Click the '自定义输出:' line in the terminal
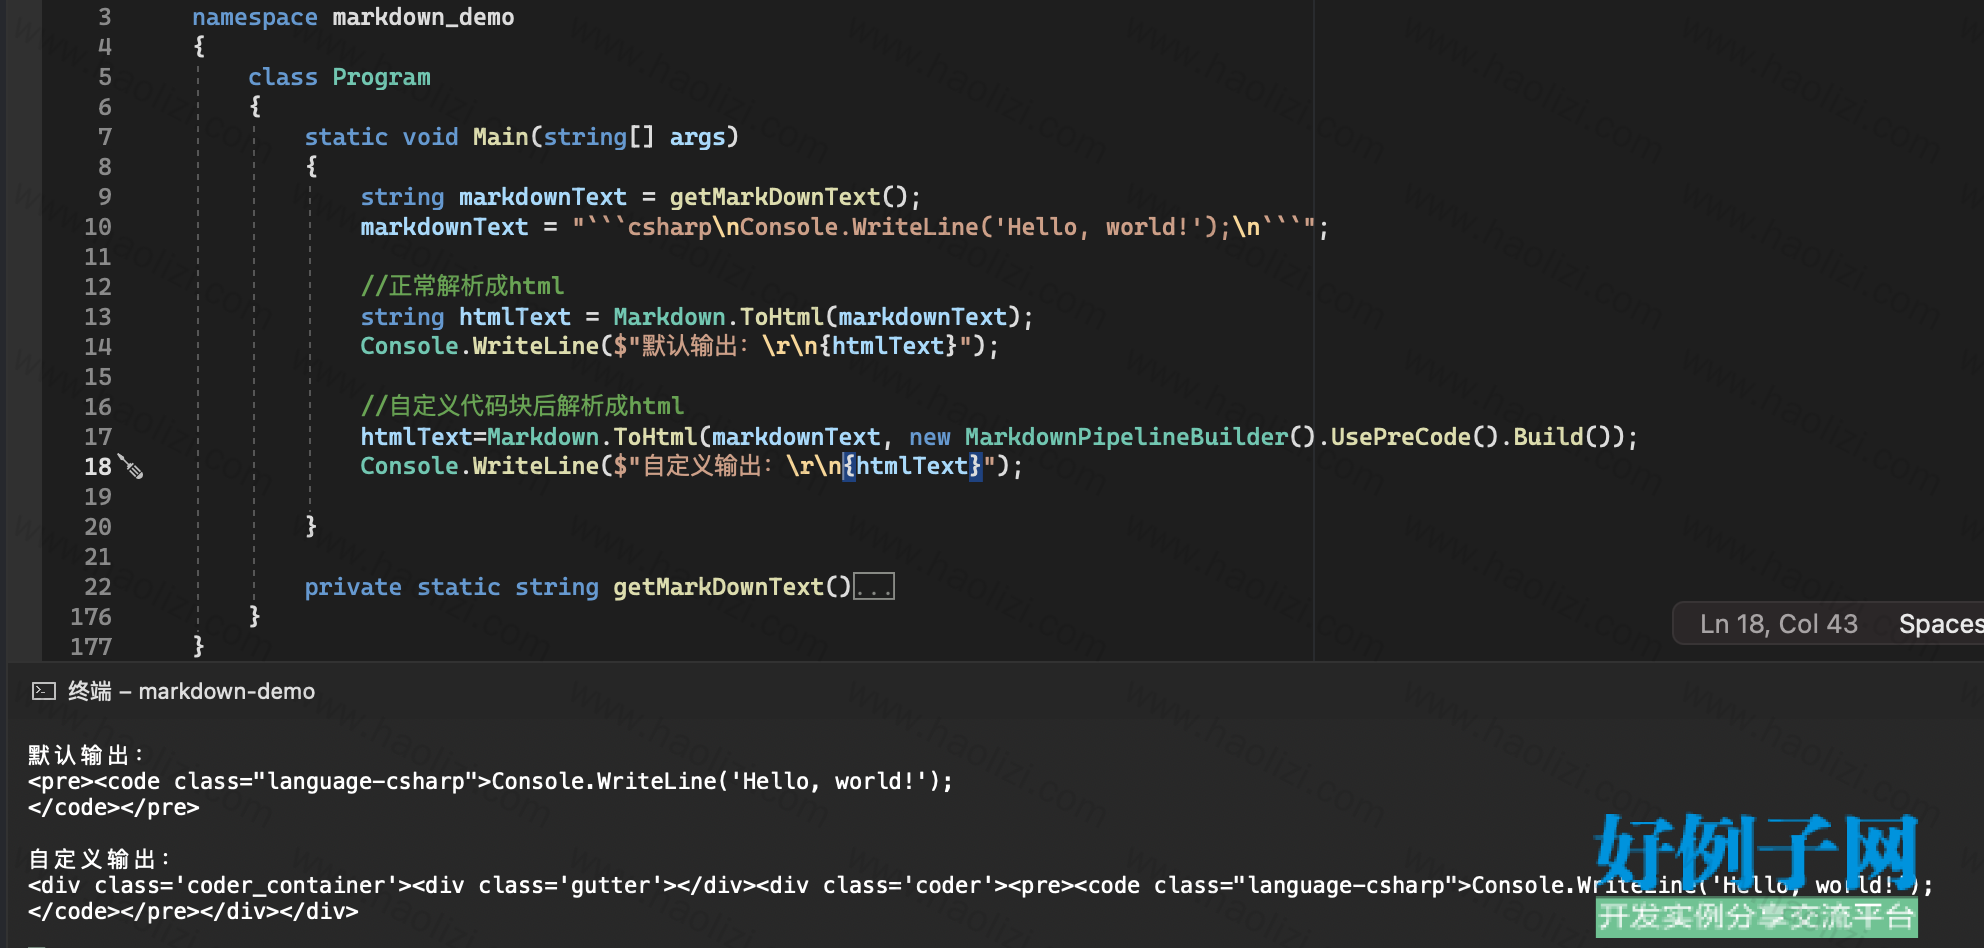Viewport: 1984px width, 948px height. point(100,859)
